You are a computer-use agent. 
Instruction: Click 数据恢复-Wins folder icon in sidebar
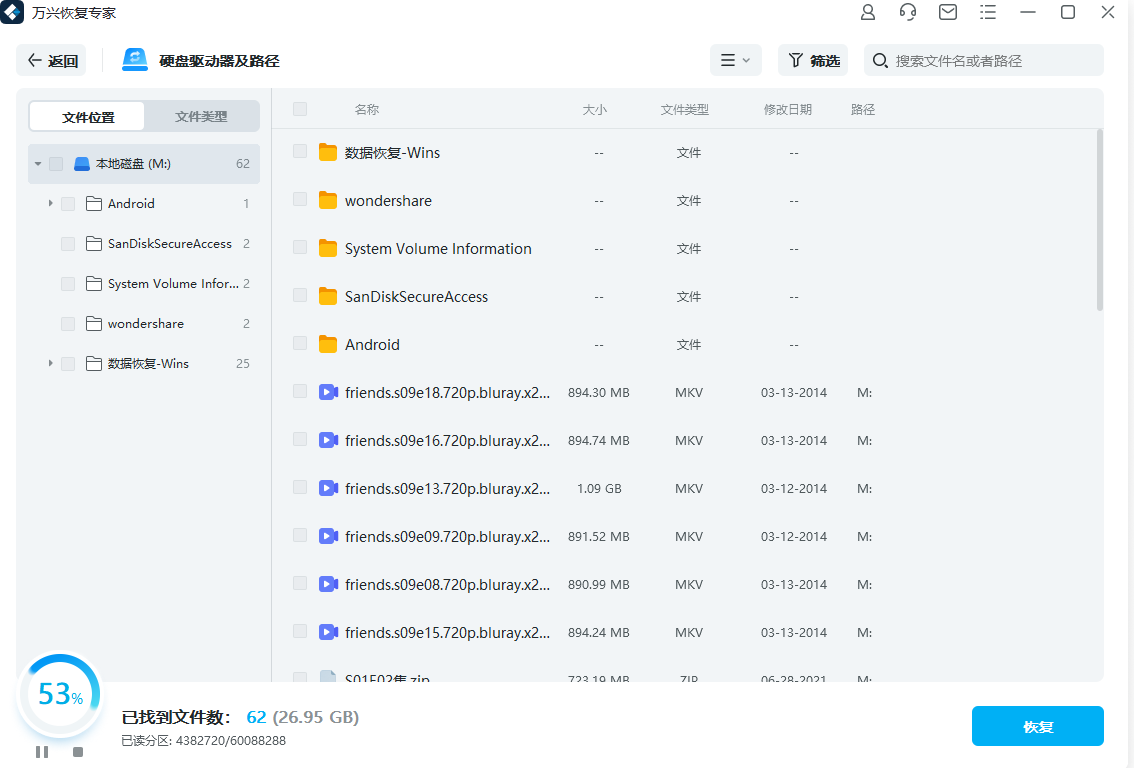point(93,363)
